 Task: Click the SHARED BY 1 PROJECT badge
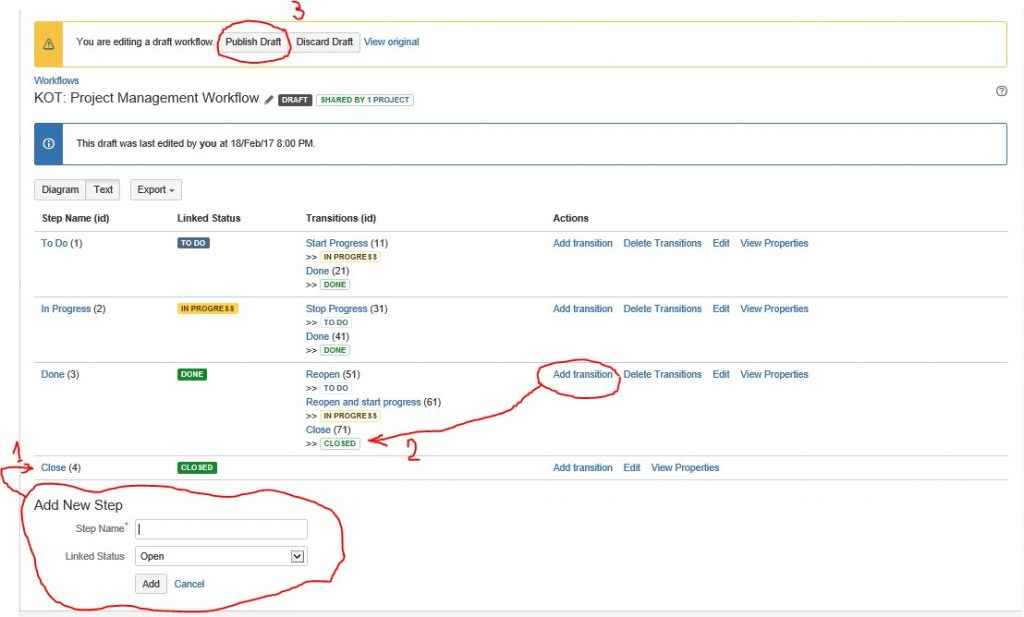(364, 101)
